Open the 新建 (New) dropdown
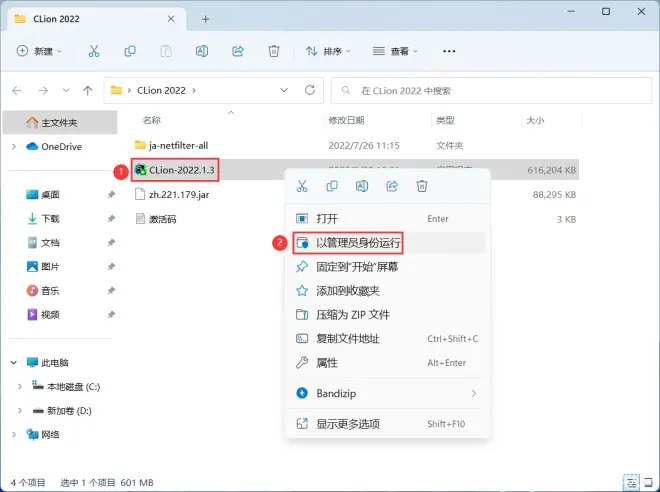This screenshot has height=492, width=660. coord(39,51)
